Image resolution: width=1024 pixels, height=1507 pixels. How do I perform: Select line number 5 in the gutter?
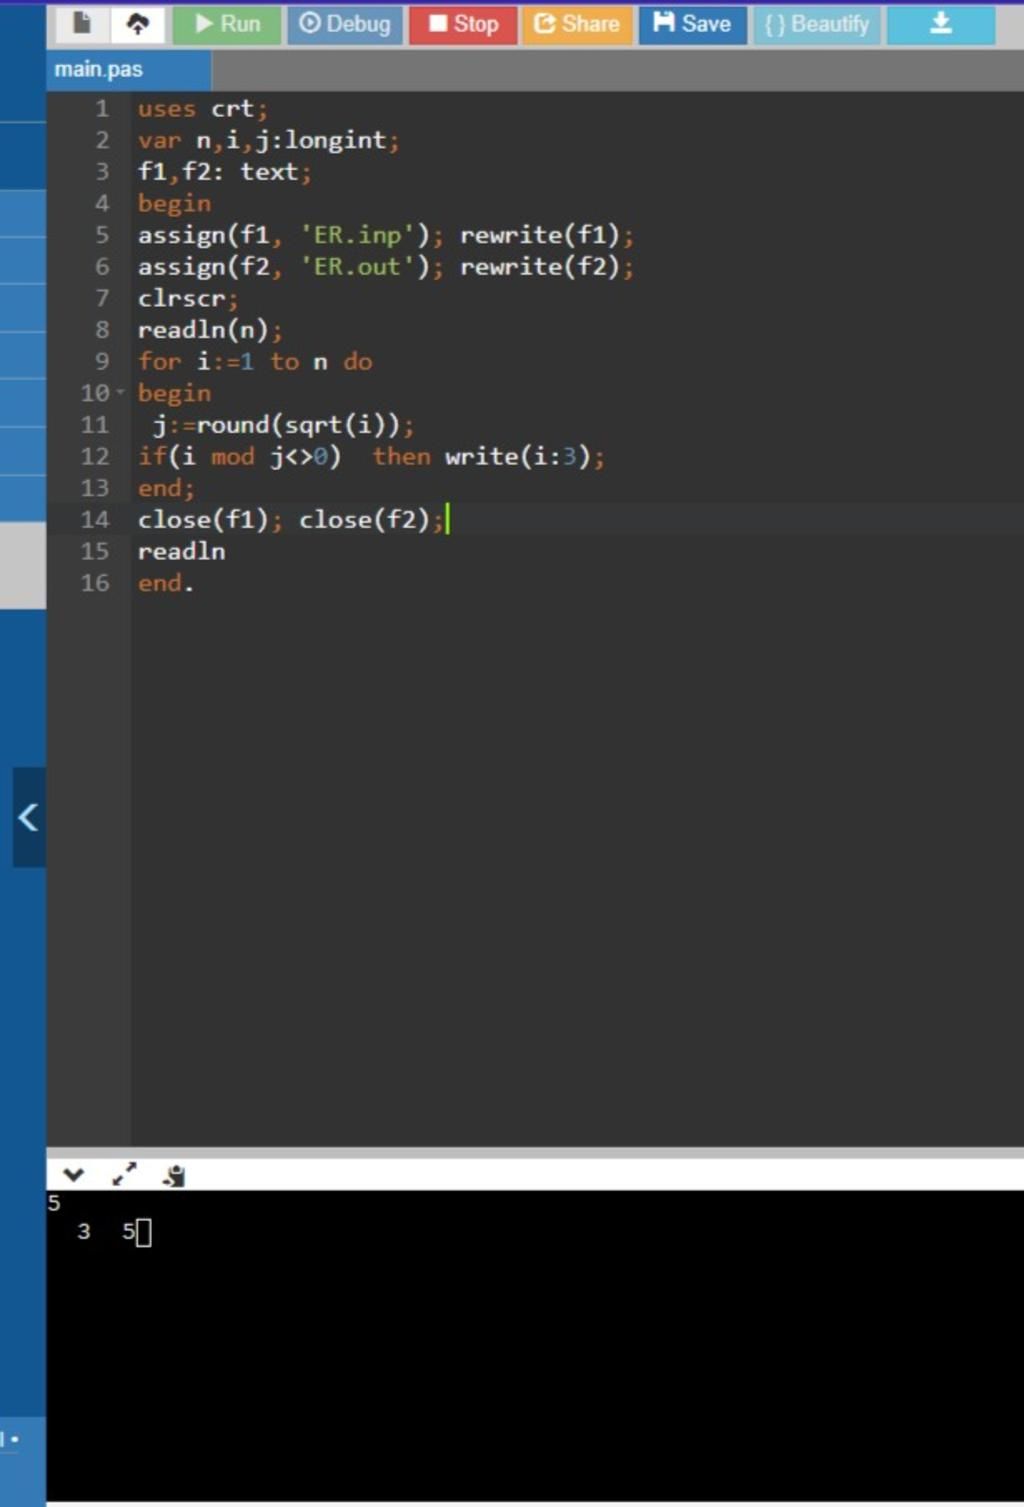tap(102, 235)
